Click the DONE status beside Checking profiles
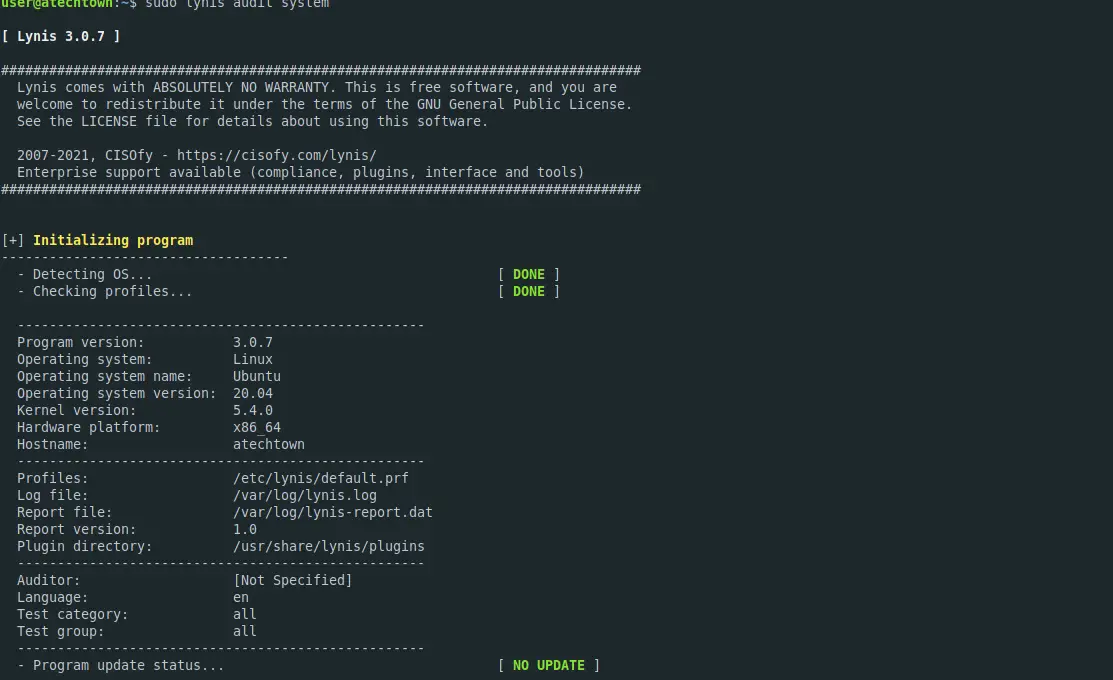 point(529,291)
